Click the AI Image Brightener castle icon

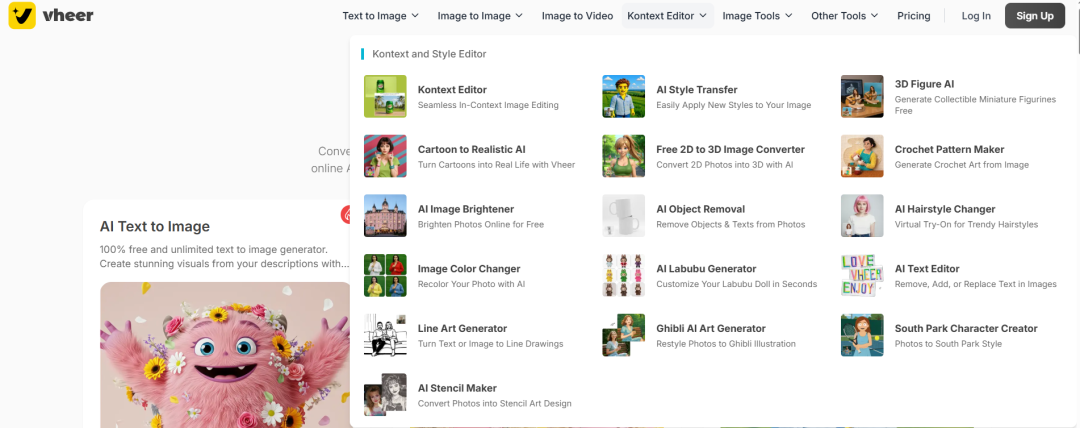[x=385, y=216]
